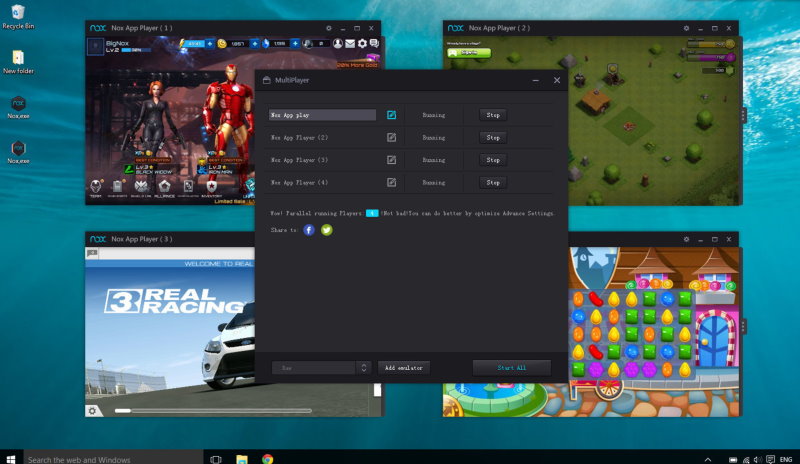Click the parallel running players count badge
This screenshot has height=464, width=800.
(372, 213)
